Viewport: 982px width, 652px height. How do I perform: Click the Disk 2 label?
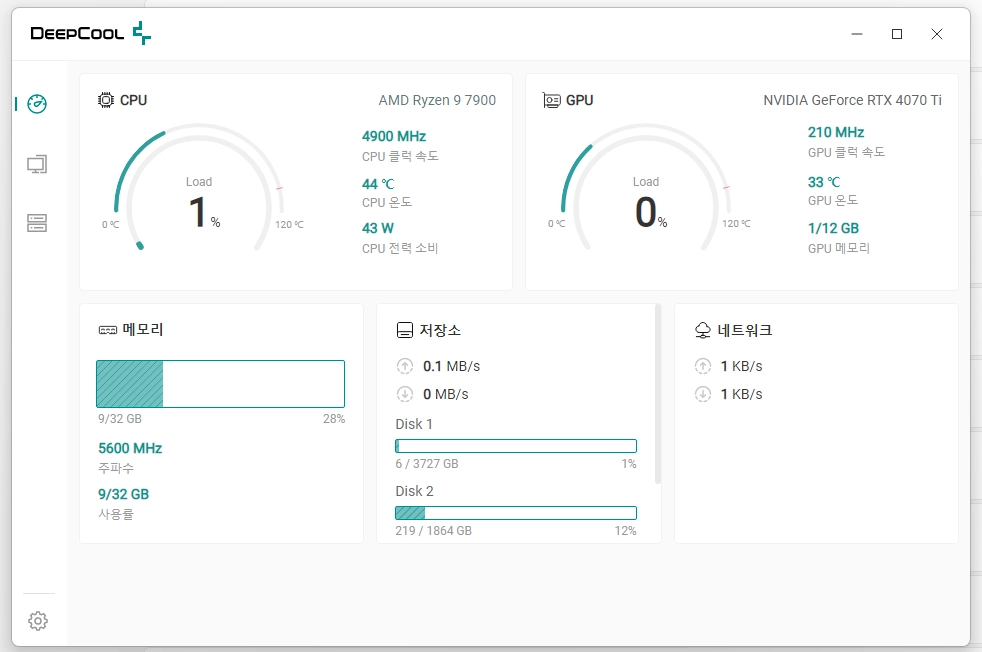click(x=415, y=491)
